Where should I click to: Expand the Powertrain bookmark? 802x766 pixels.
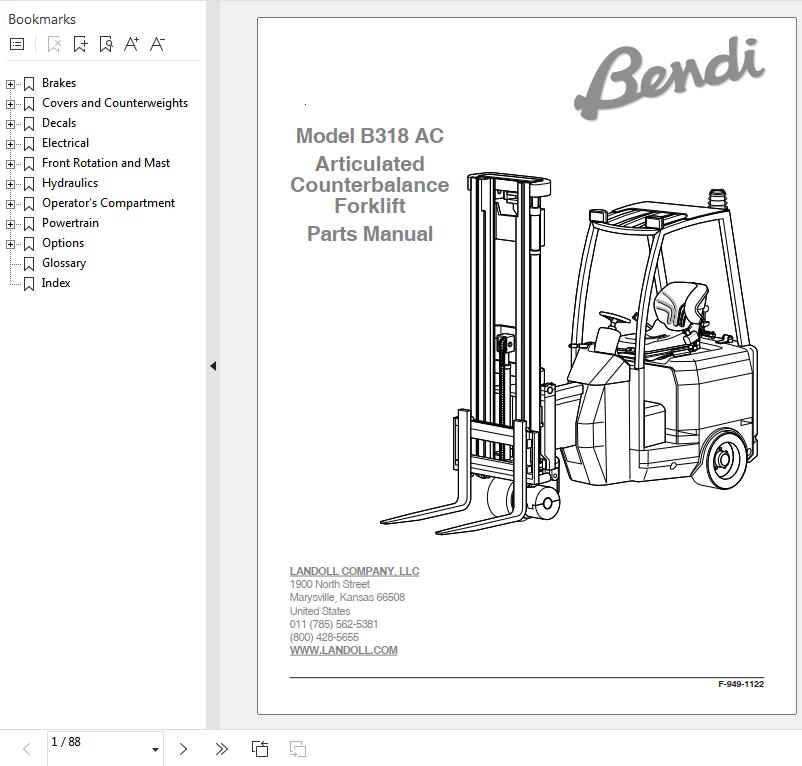(10, 224)
